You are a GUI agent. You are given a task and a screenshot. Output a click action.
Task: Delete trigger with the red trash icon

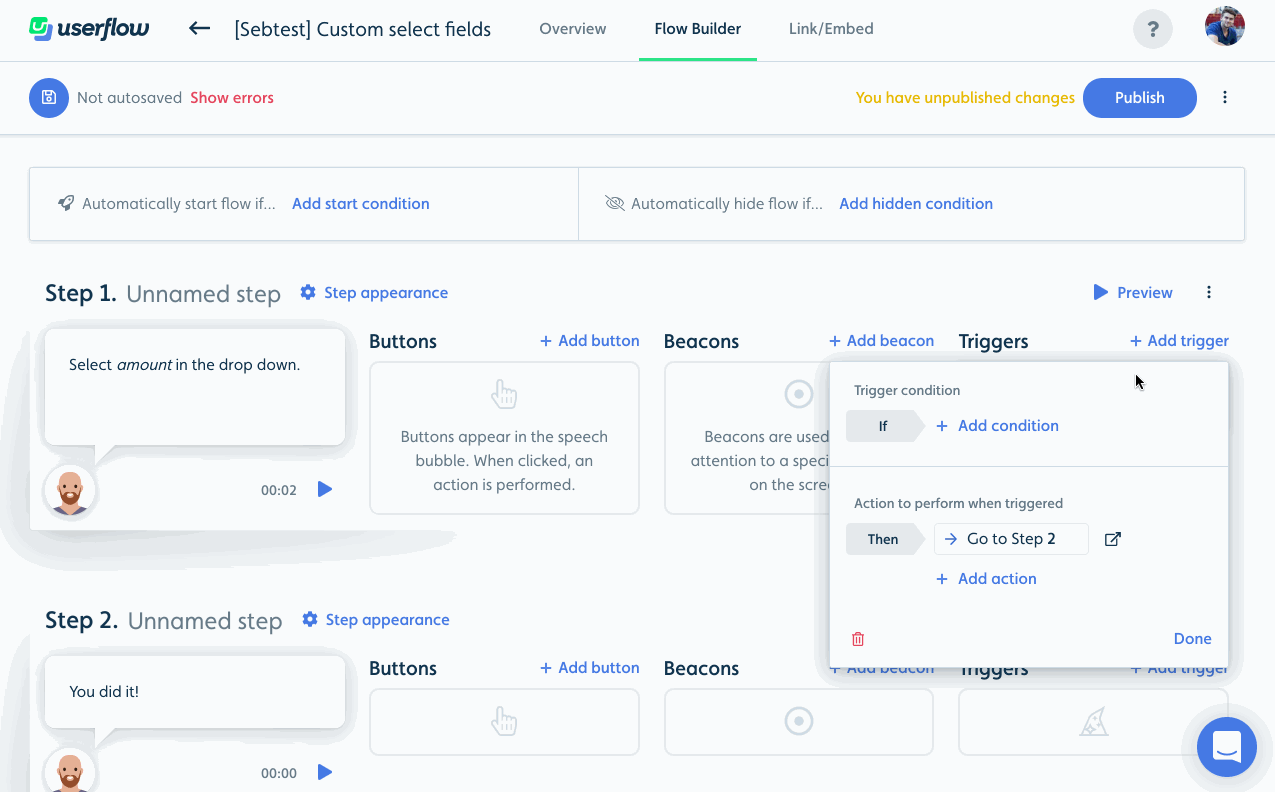858,639
